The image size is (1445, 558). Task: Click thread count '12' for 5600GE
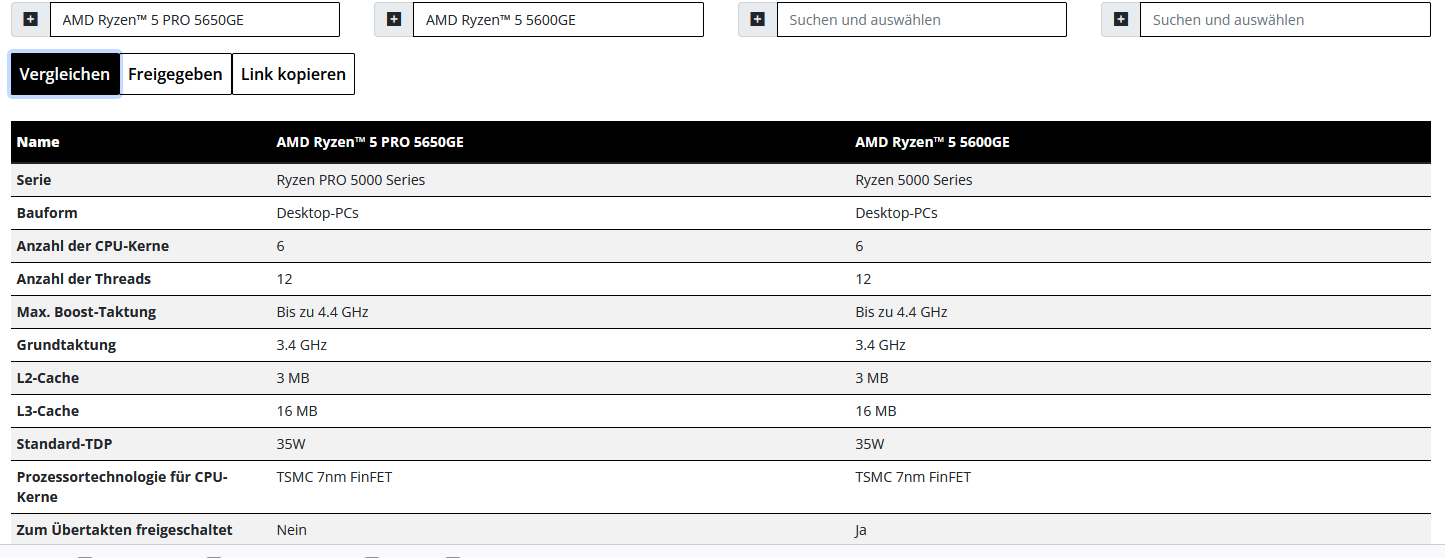pos(864,279)
